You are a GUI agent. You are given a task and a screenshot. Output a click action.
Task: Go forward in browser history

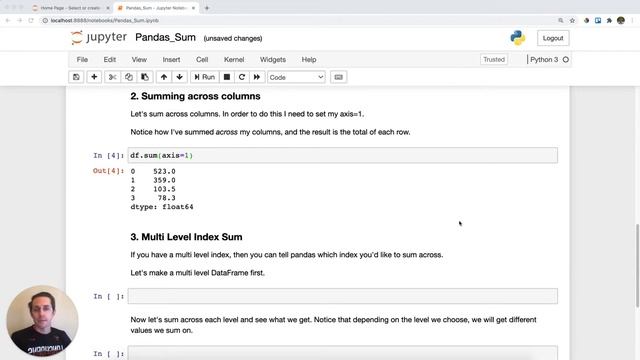(x=19, y=20)
